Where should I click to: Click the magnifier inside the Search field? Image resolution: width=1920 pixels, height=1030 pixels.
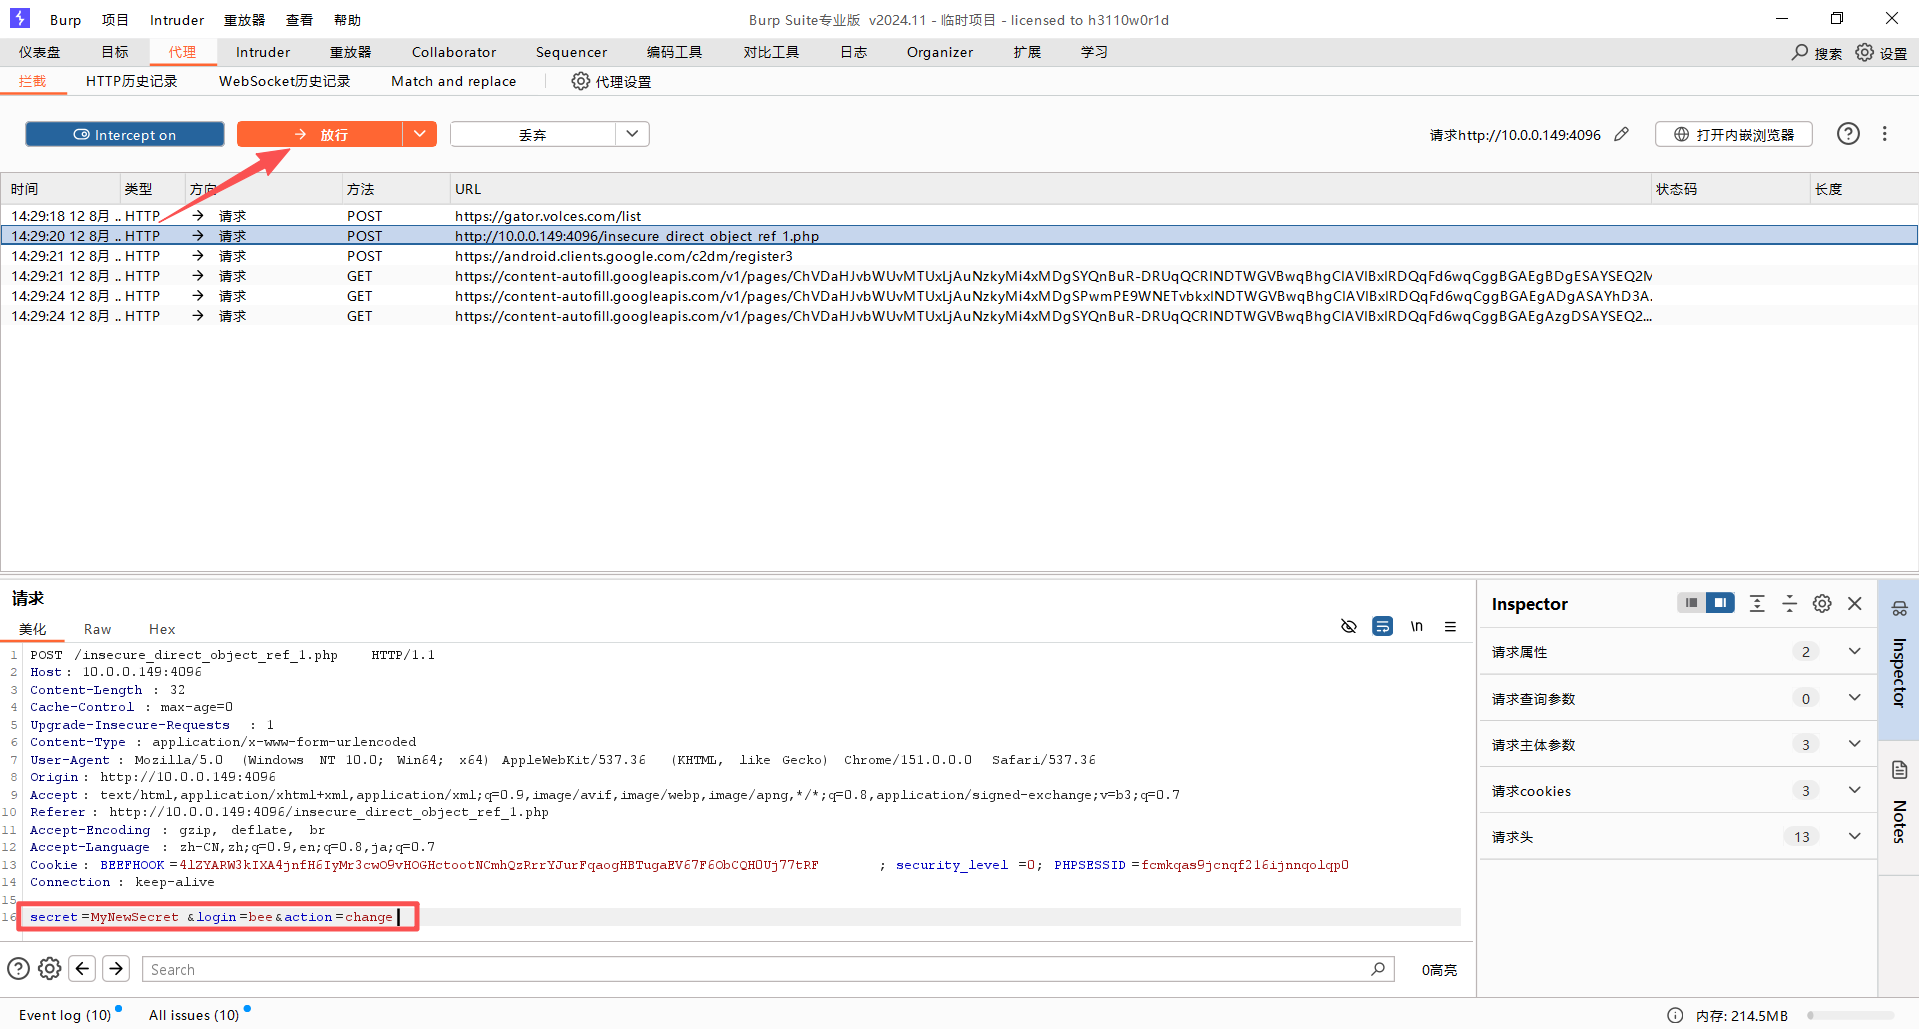tap(1378, 968)
